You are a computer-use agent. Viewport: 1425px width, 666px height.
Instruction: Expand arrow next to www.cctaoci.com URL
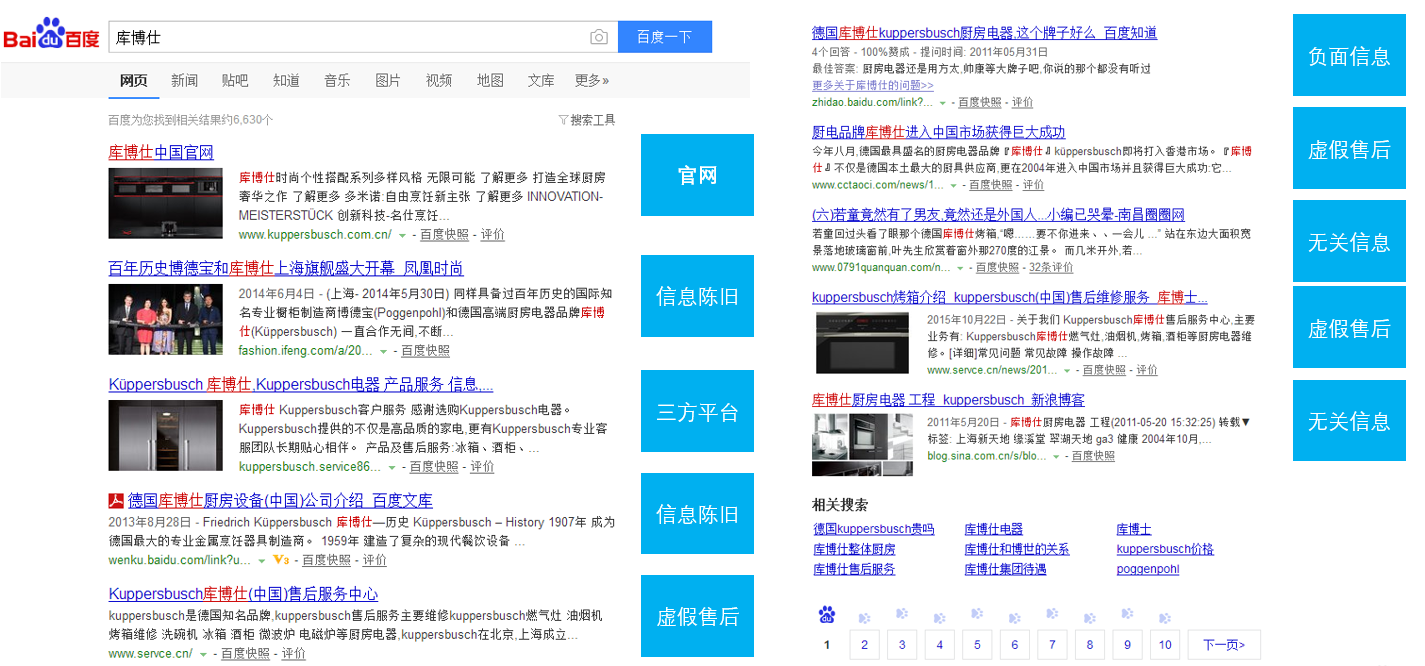pos(953,185)
